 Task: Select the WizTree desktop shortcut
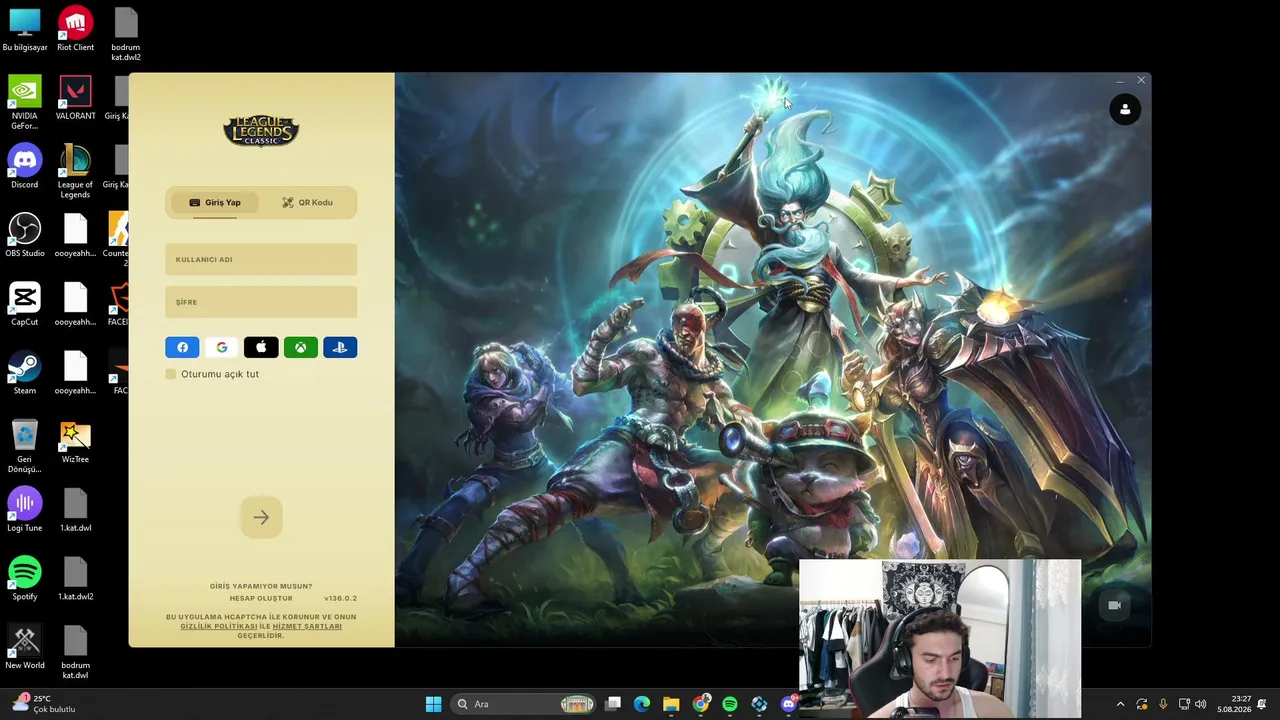(x=75, y=442)
